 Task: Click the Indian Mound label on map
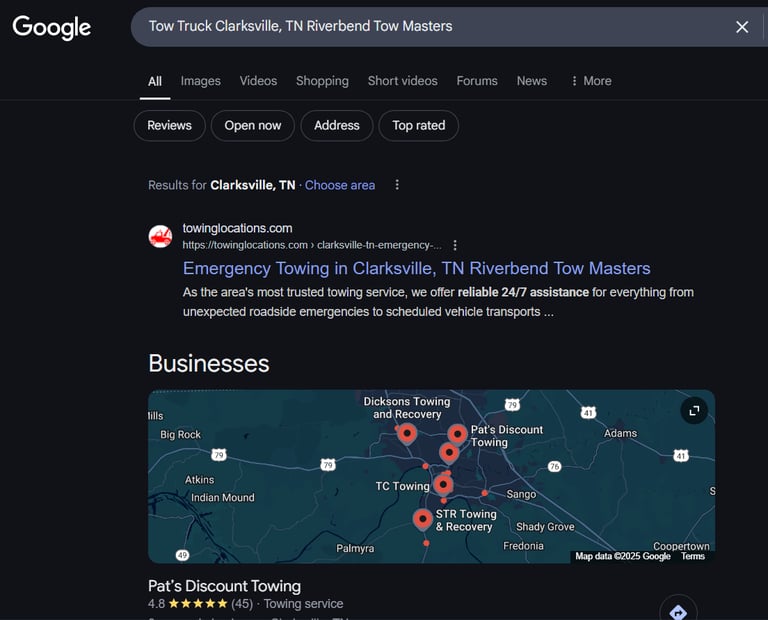(x=223, y=498)
